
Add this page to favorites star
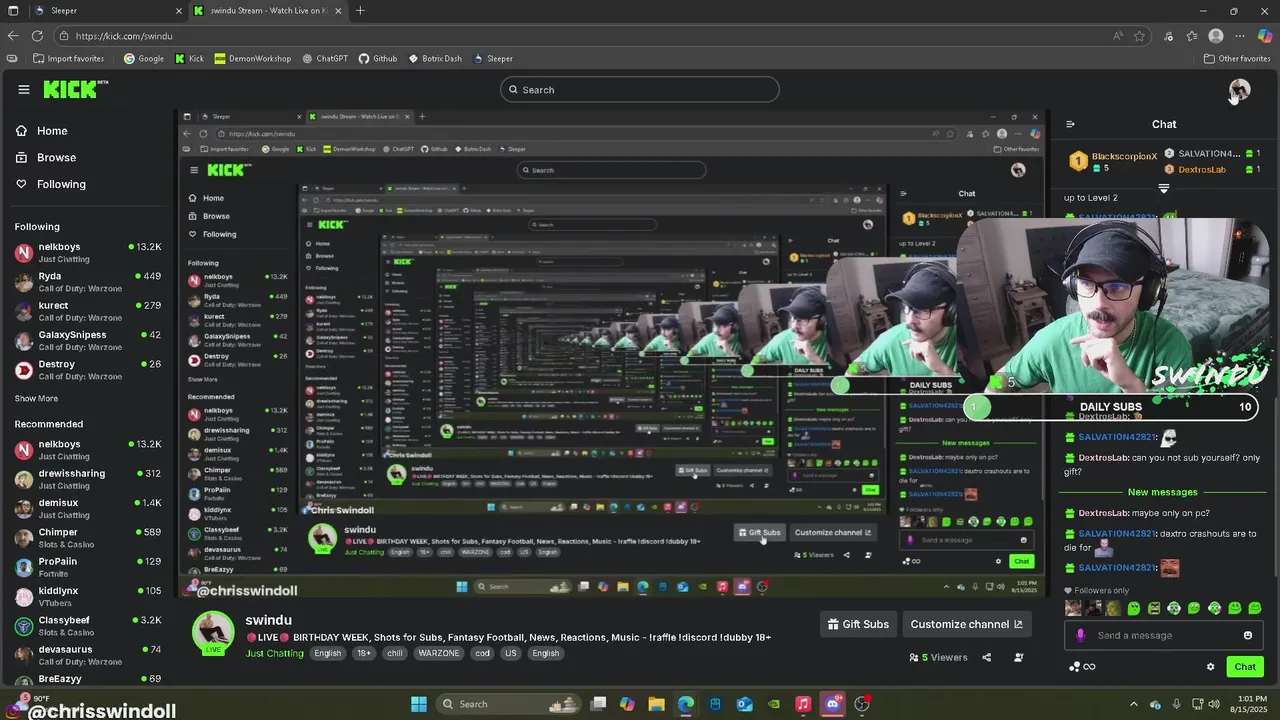pos(1139,36)
